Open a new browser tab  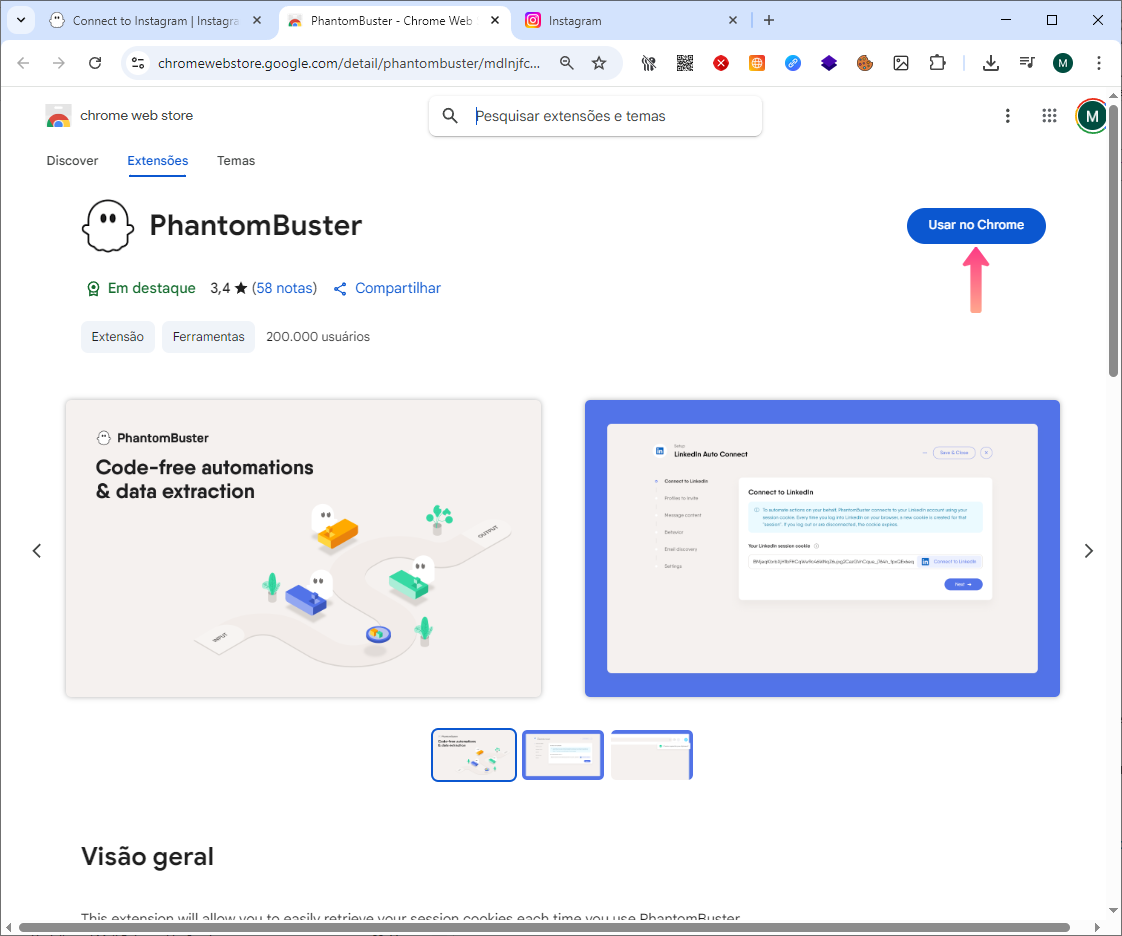click(x=769, y=20)
